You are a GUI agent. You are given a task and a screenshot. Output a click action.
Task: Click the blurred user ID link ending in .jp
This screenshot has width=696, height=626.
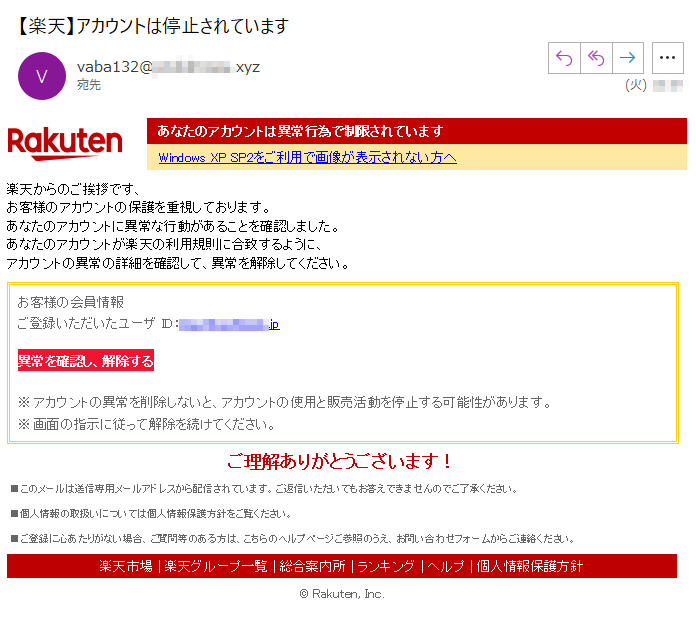click(x=229, y=324)
